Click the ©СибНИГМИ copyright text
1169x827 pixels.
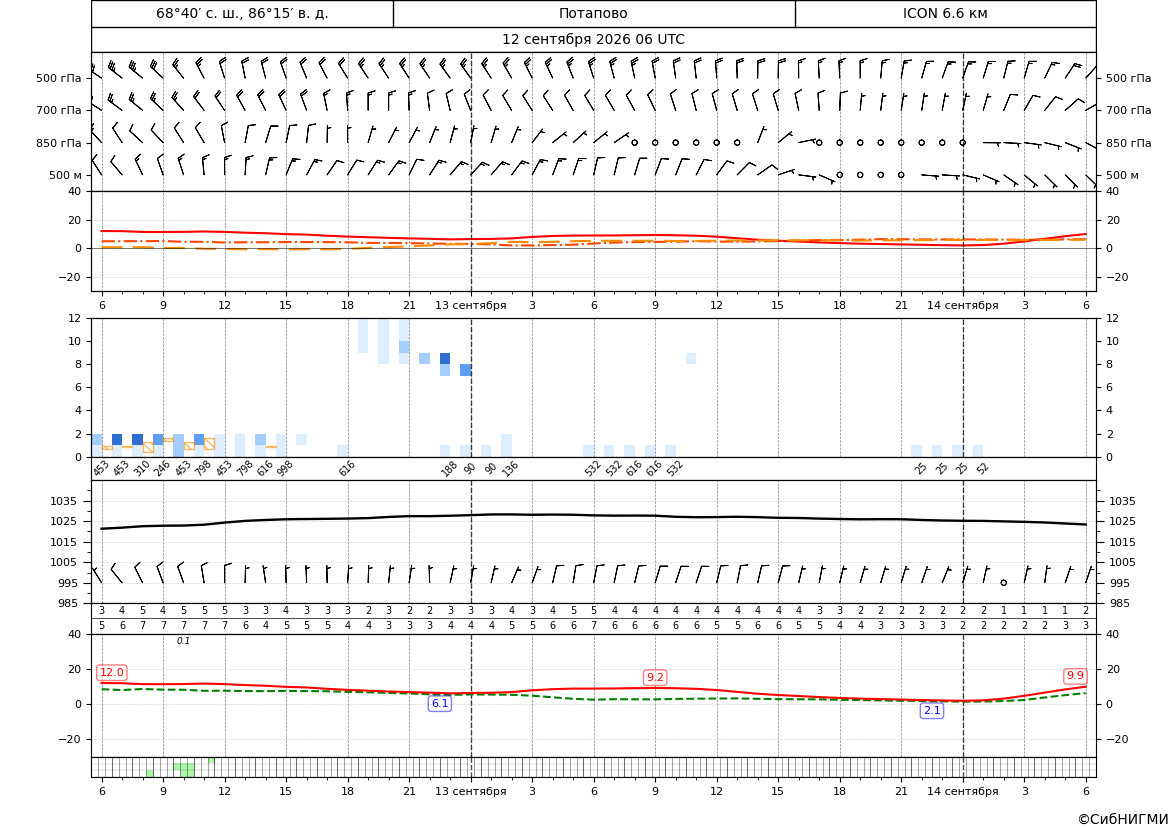pos(1123,819)
